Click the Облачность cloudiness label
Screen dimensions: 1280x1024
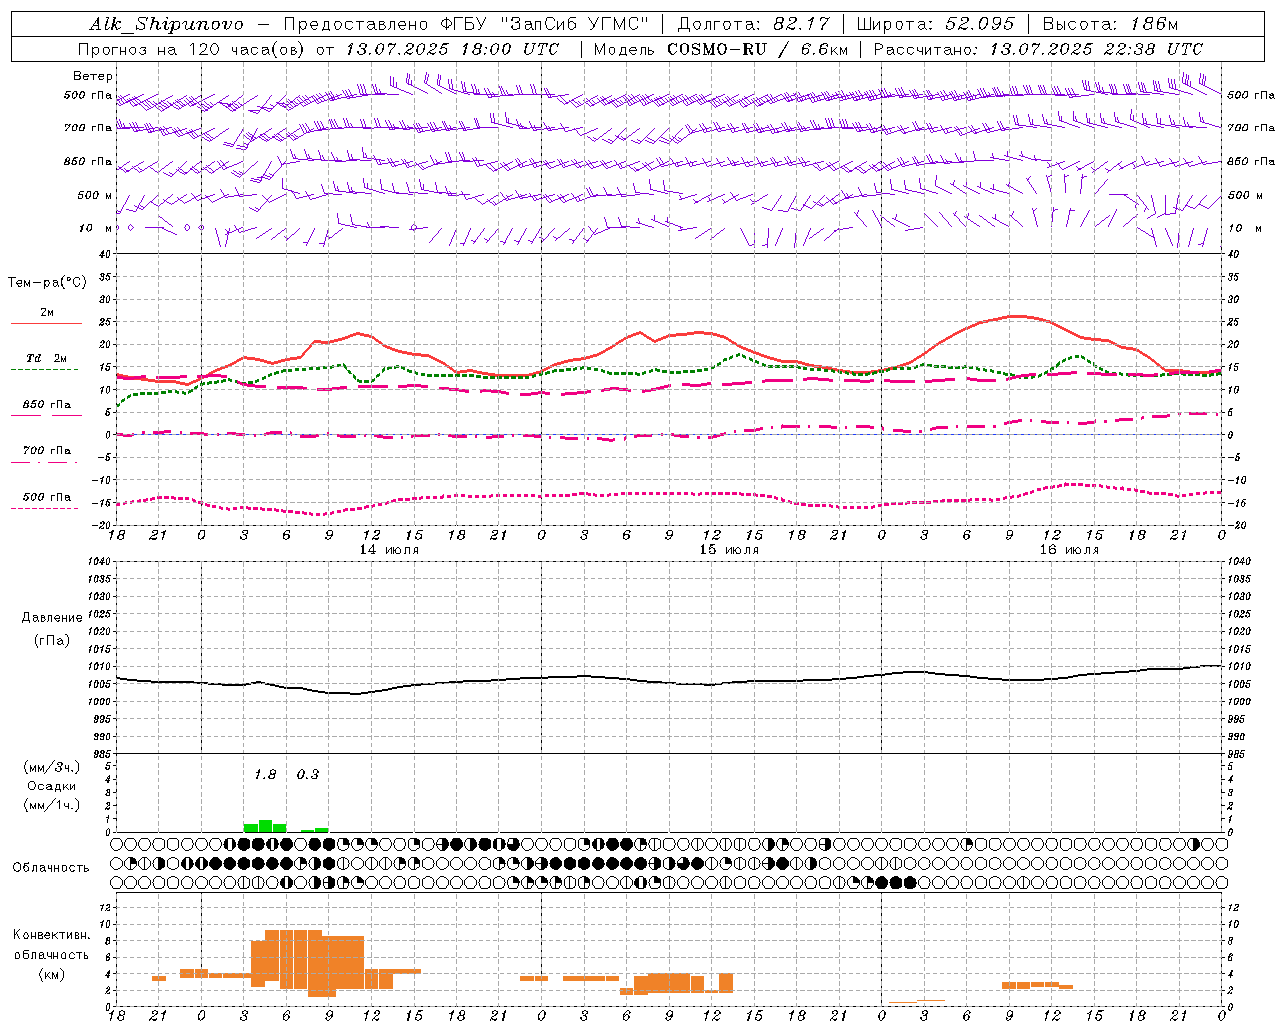point(51,868)
